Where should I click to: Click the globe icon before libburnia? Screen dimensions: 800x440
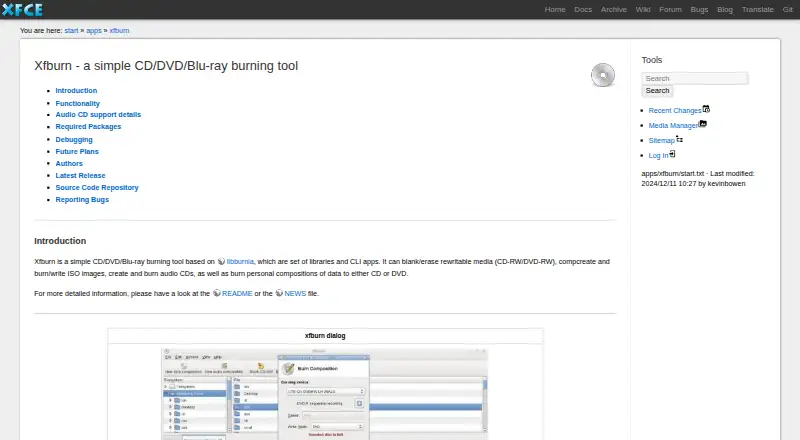point(221,261)
